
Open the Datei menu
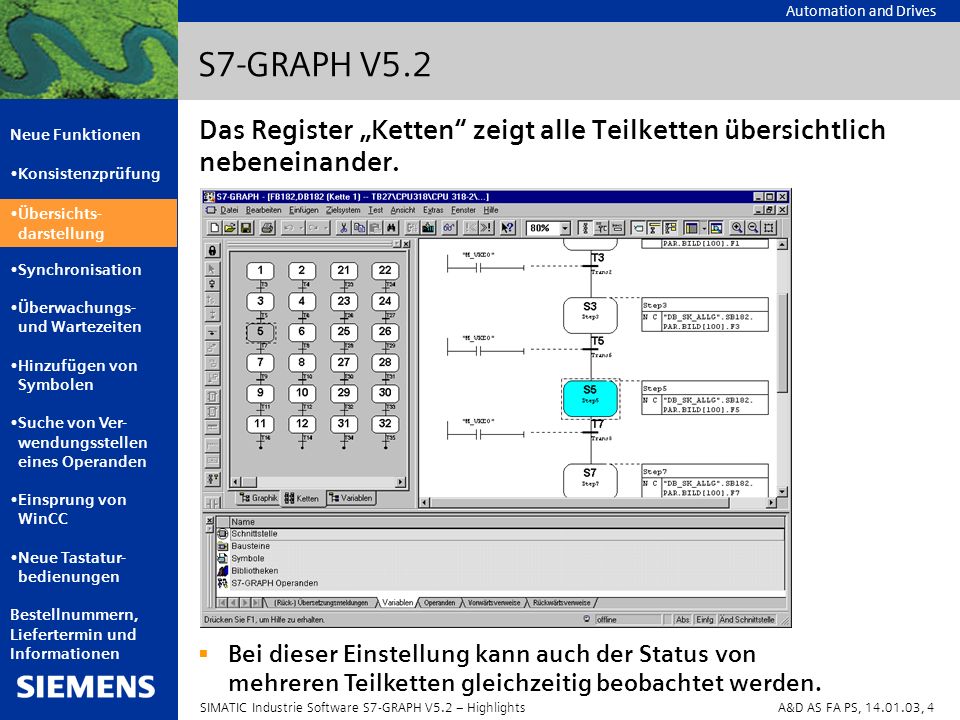(229, 210)
